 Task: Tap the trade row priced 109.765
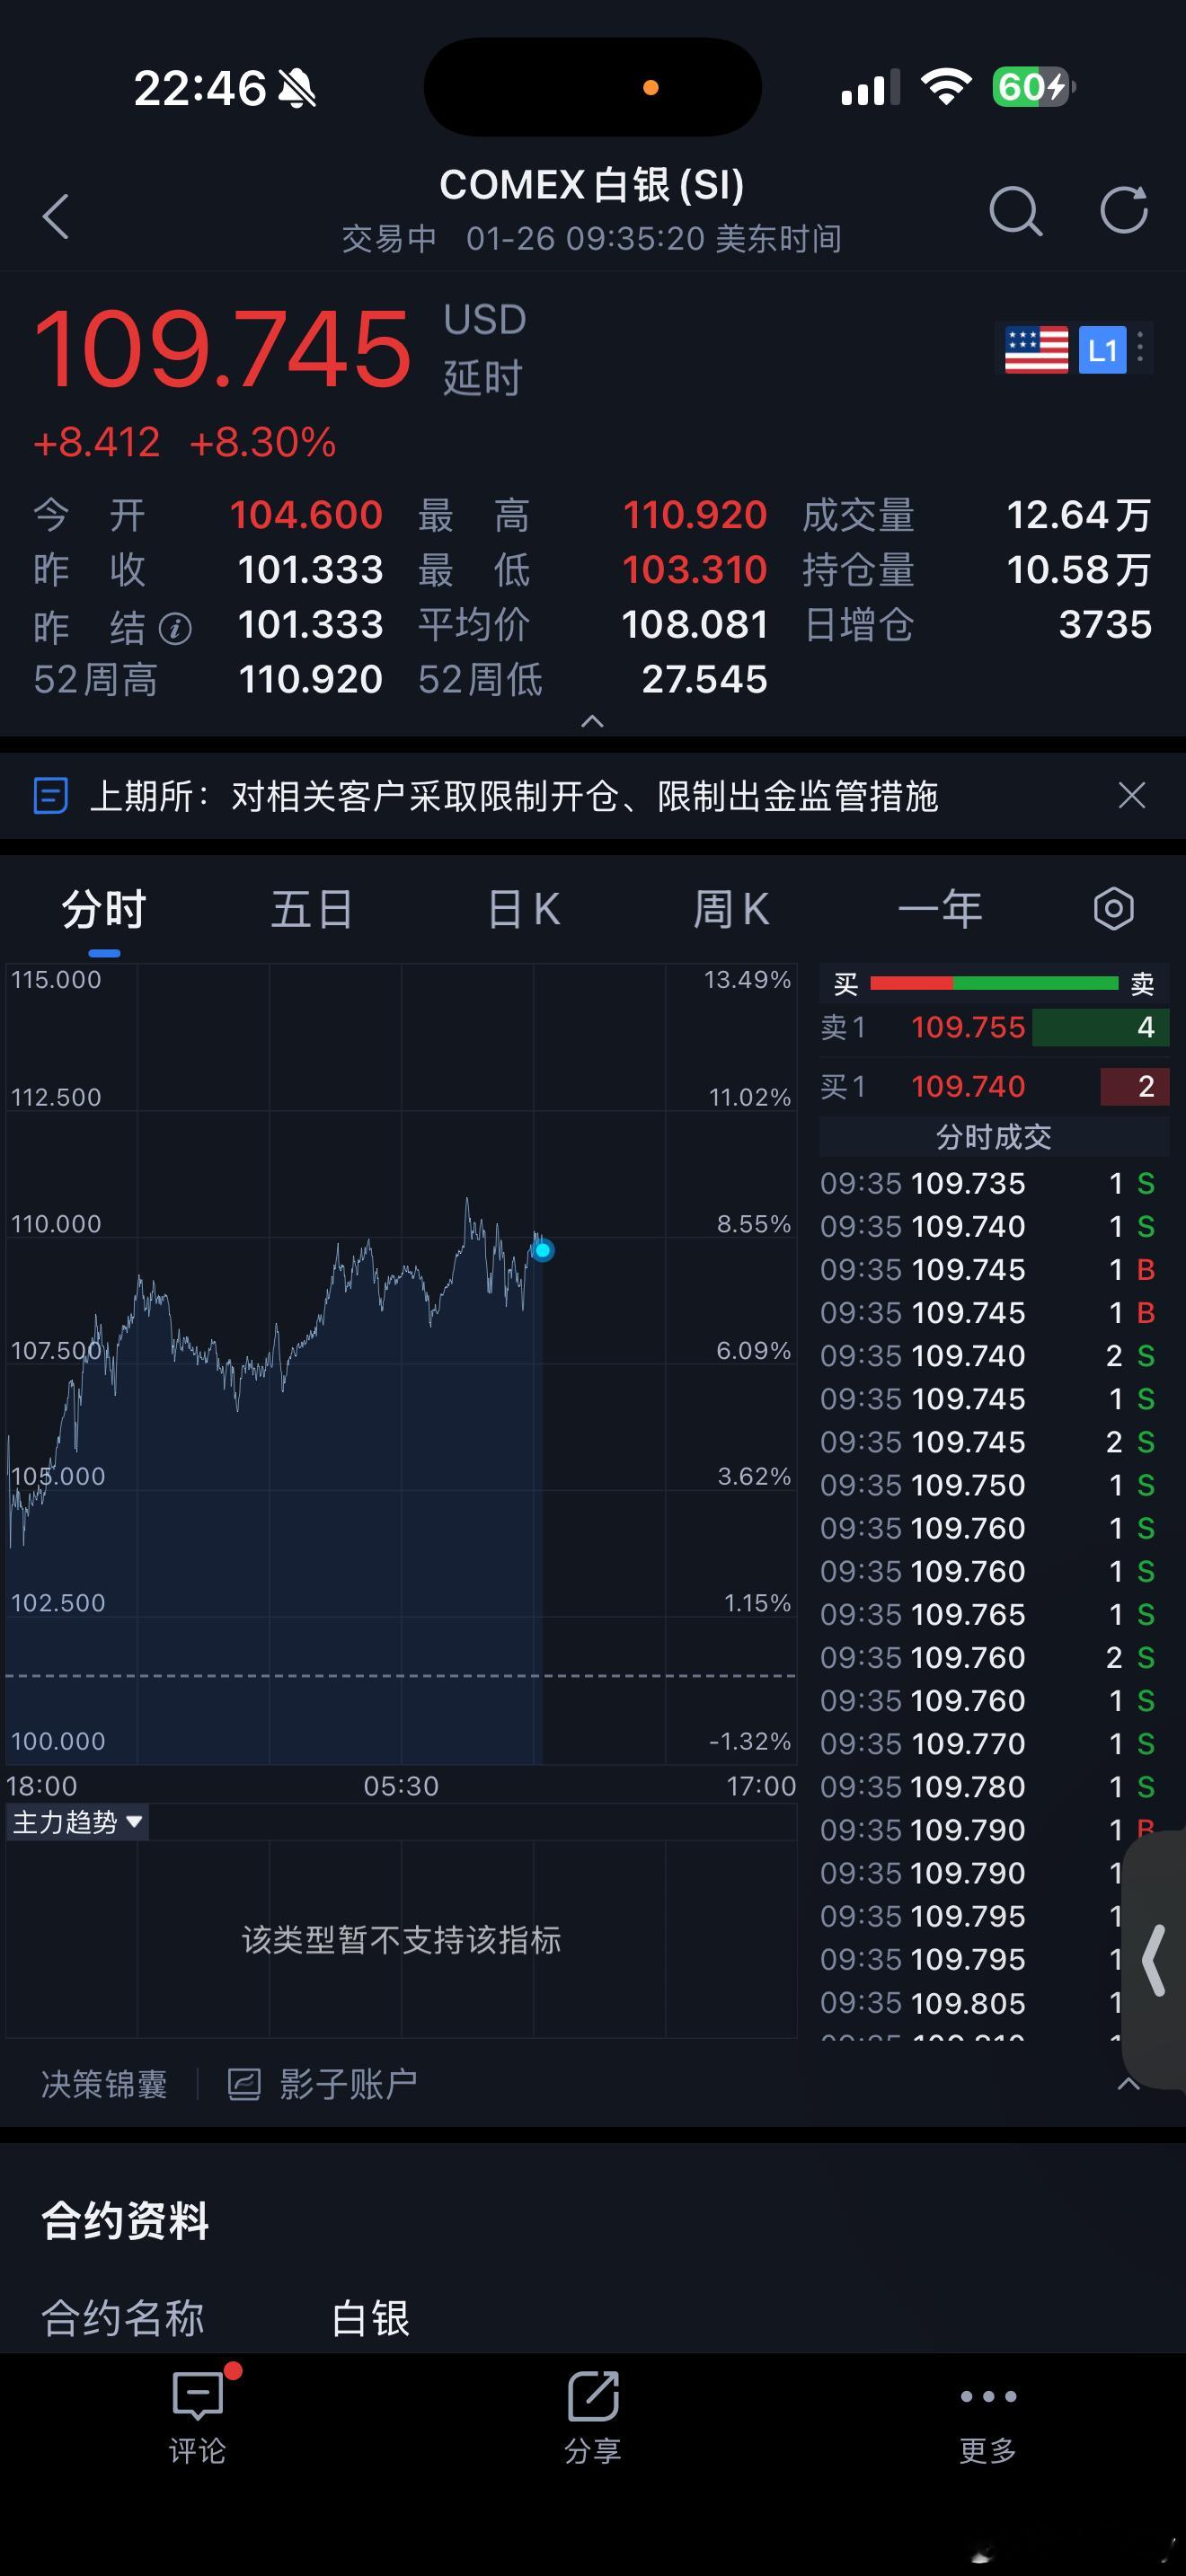click(988, 1614)
